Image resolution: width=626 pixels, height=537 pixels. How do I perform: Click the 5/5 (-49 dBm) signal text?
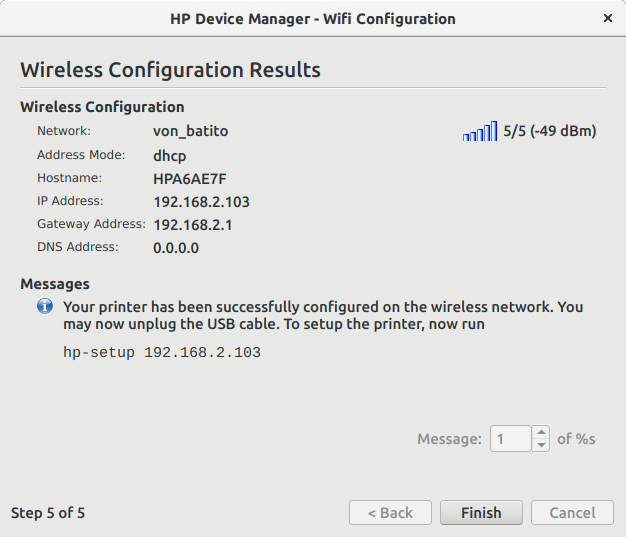point(550,131)
